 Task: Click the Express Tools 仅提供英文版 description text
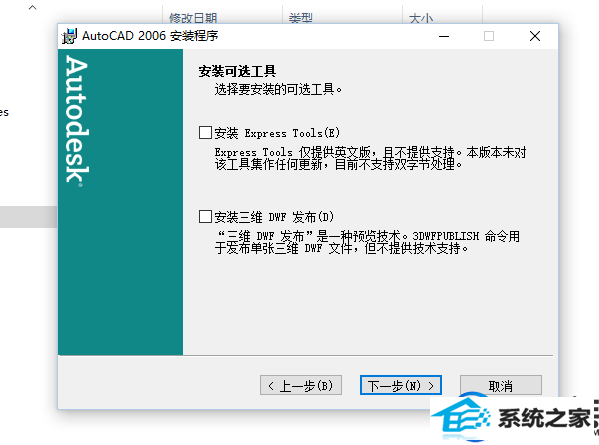coord(370,158)
